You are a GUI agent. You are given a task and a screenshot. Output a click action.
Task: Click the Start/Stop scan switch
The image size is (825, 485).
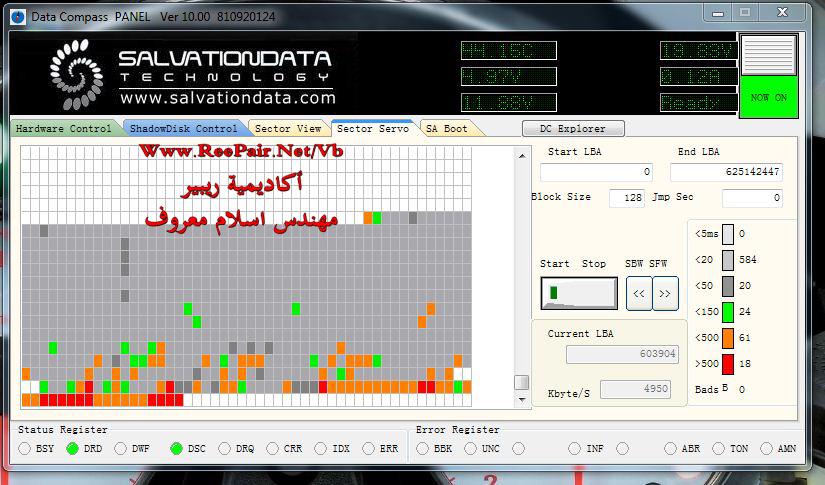[579, 293]
